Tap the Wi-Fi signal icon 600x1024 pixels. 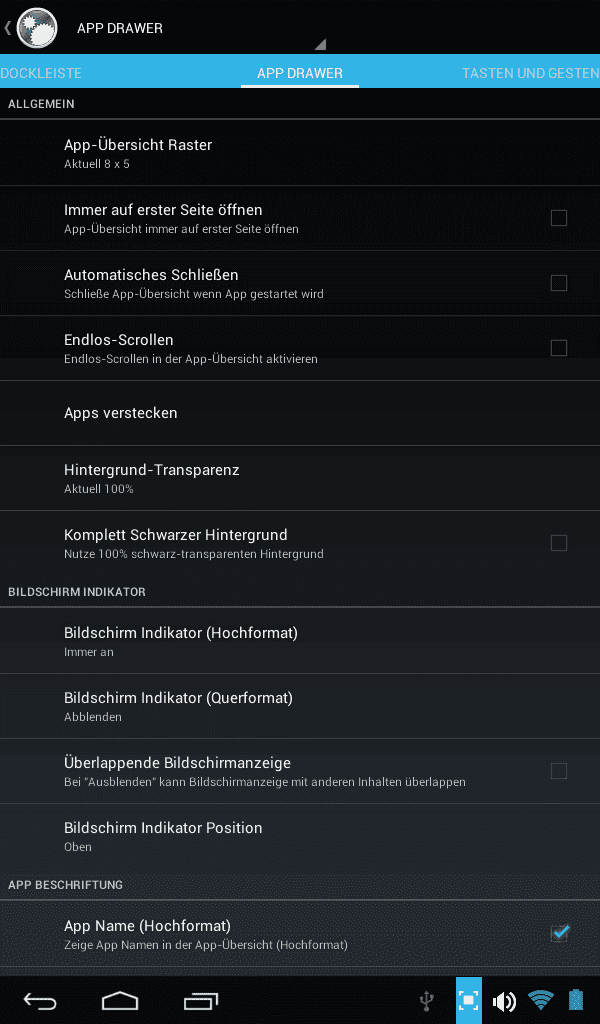point(541,1000)
